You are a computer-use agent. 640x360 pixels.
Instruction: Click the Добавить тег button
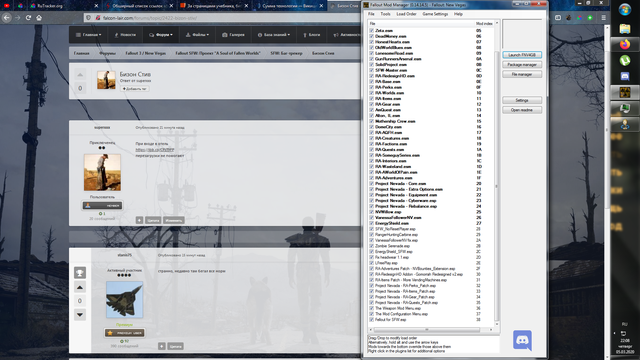click(x=134, y=89)
